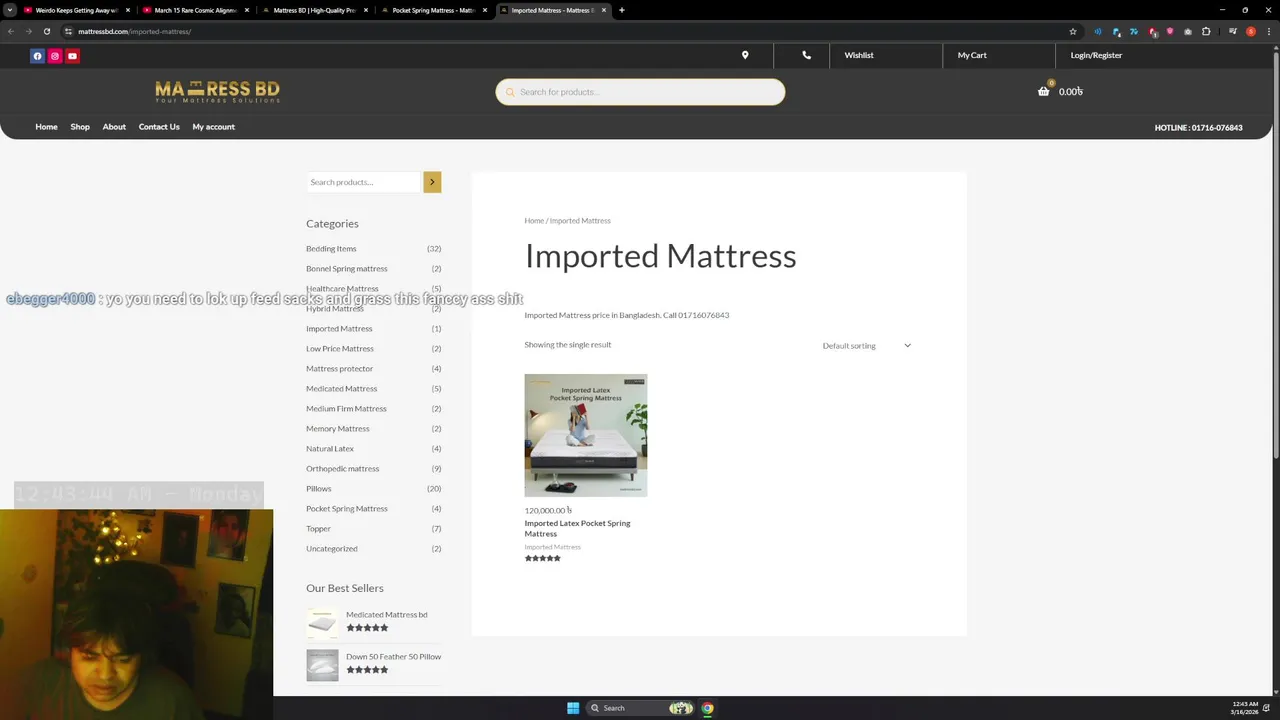Open the Default sorting dropdown
Viewport: 1280px width, 720px height.
click(x=866, y=346)
